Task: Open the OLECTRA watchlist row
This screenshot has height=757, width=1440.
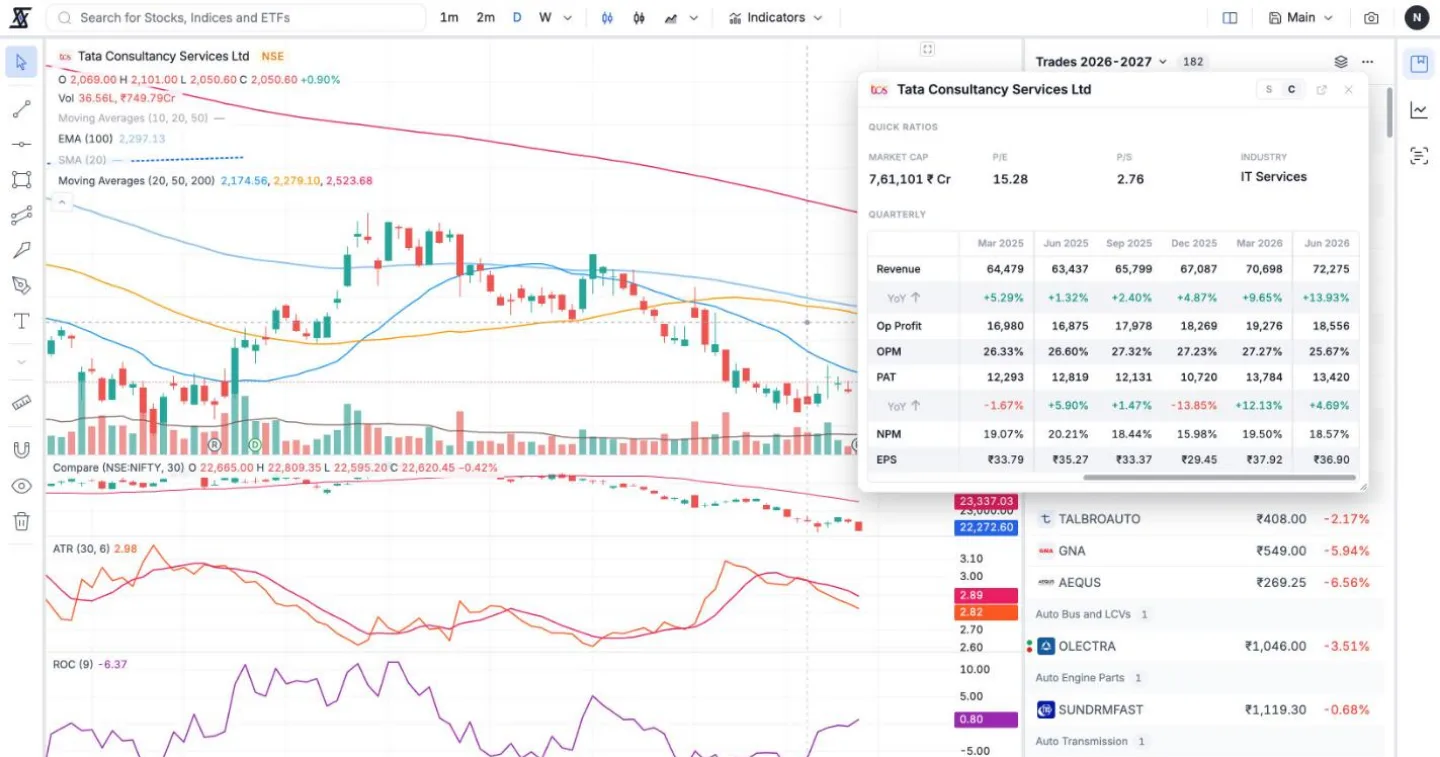Action: click(1205, 646)
